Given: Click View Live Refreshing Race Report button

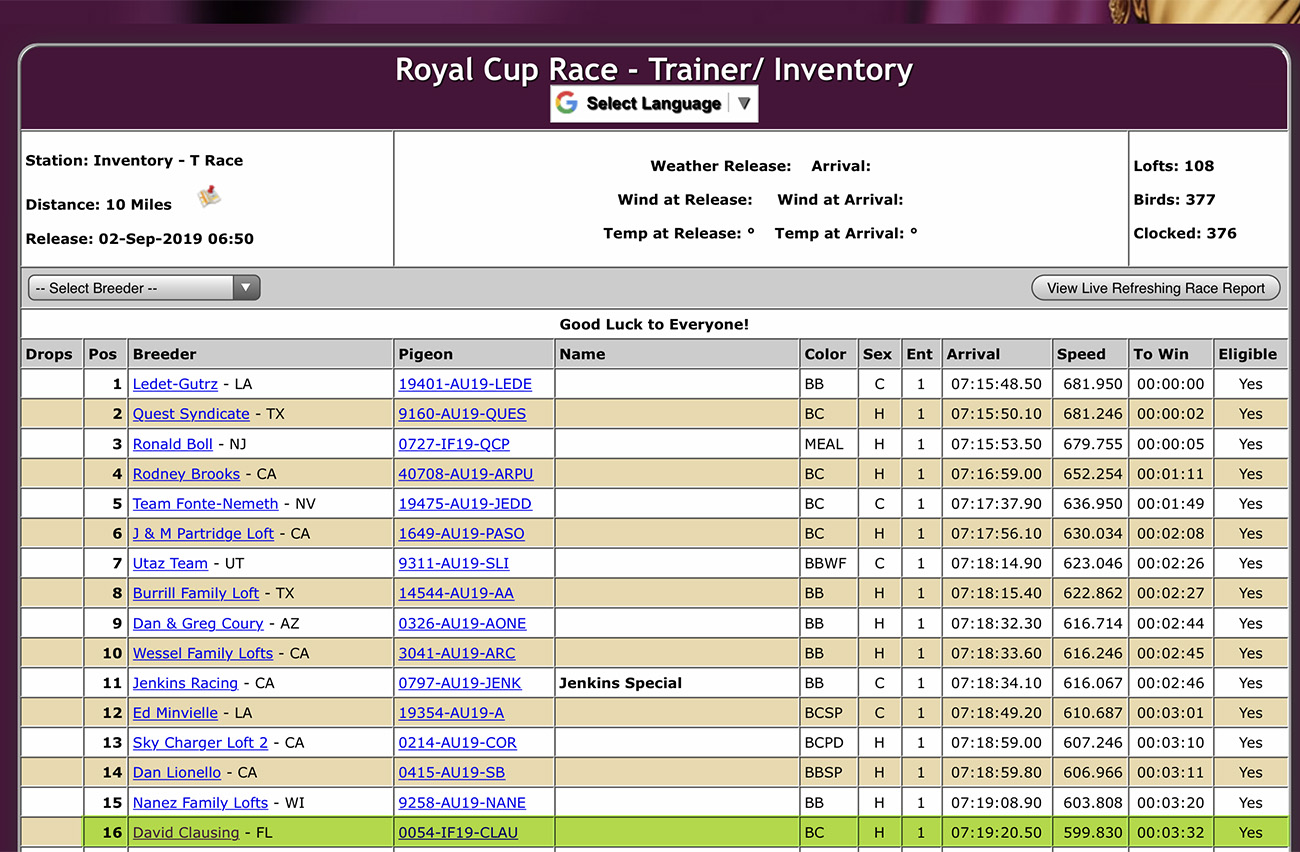Looking at the screenshot, I should [1155, 288].
